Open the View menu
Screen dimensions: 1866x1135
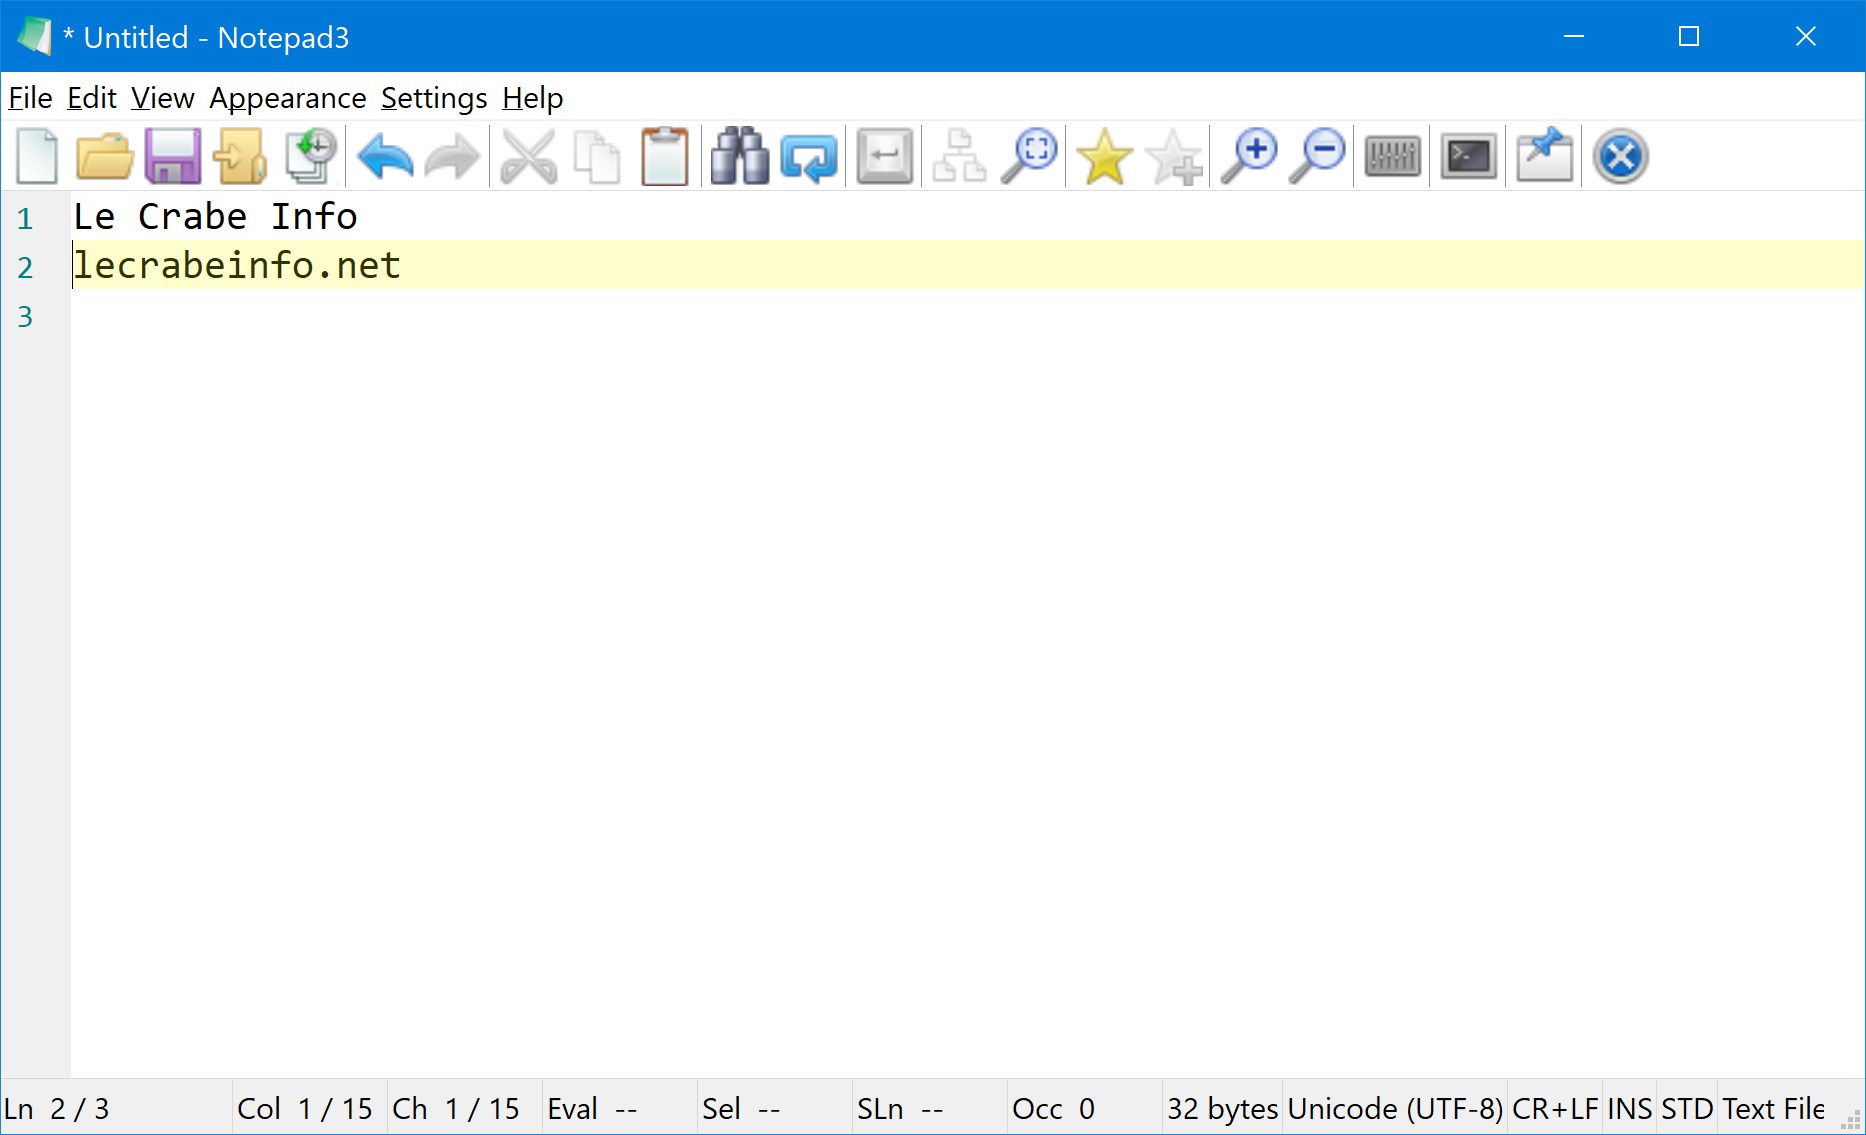coord(162,98)
